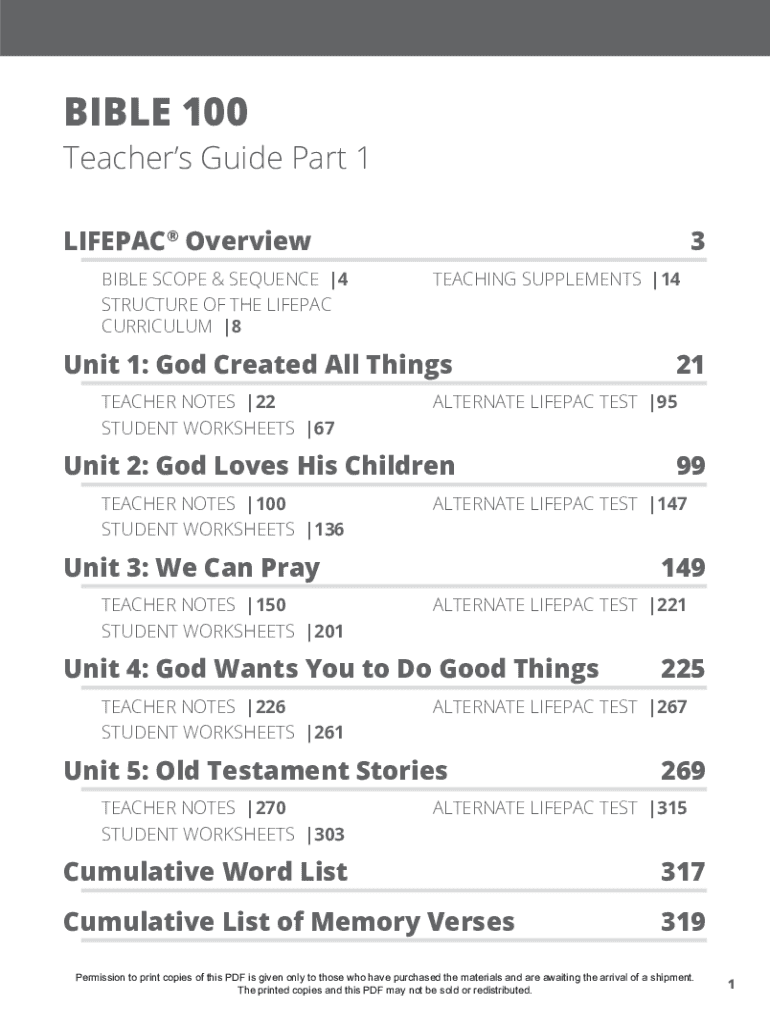Click Teacher Notes entry for page 100
Image resolution: width=770 pixels, height=1024 pixels.
pos(193,504)
